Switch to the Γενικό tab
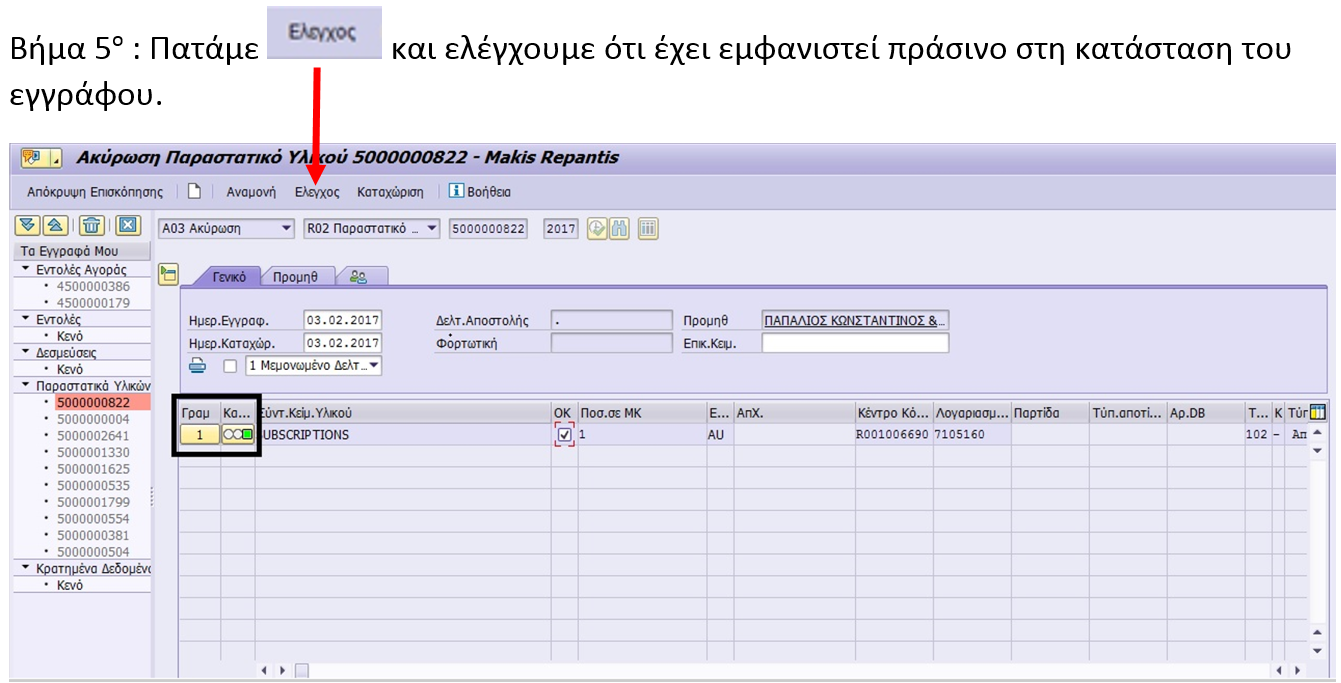The width and height of the screenshot is (1341, 683). pos(229,277)
